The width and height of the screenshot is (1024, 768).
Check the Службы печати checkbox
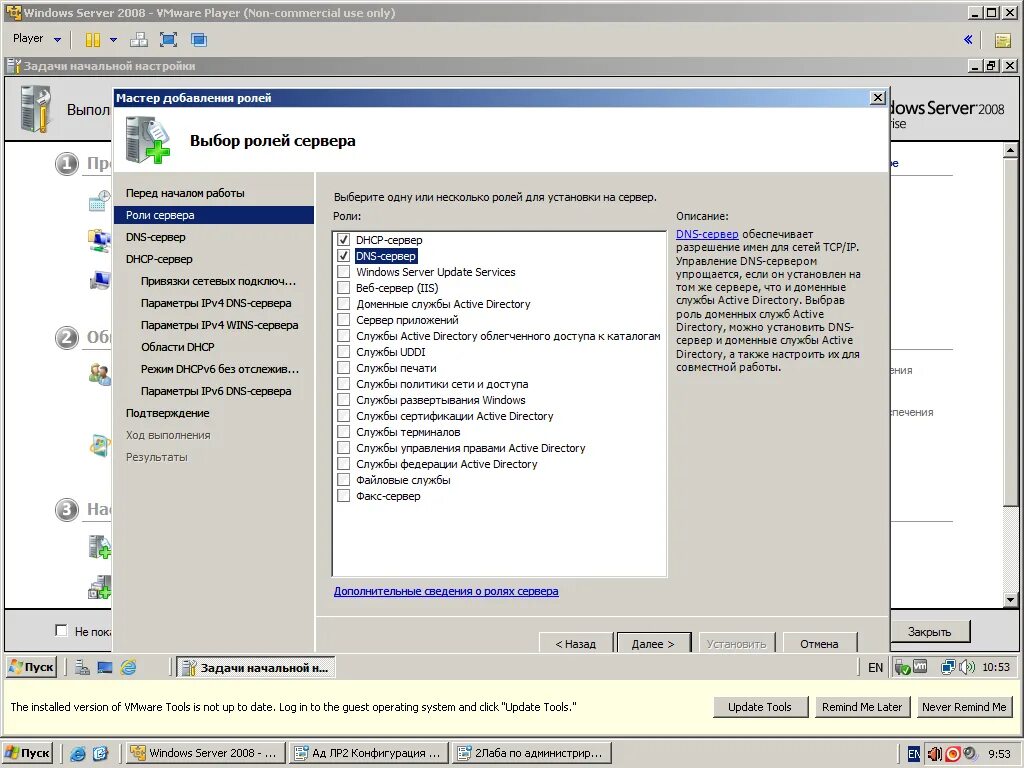tap(344, 368)
